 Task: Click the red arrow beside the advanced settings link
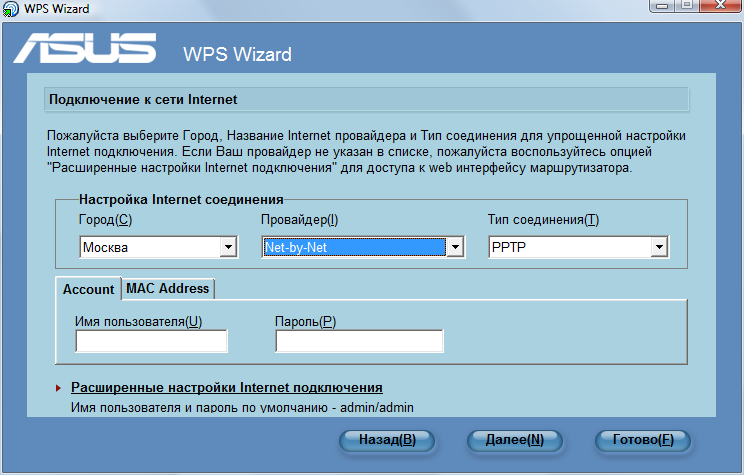tap(58, 388)
